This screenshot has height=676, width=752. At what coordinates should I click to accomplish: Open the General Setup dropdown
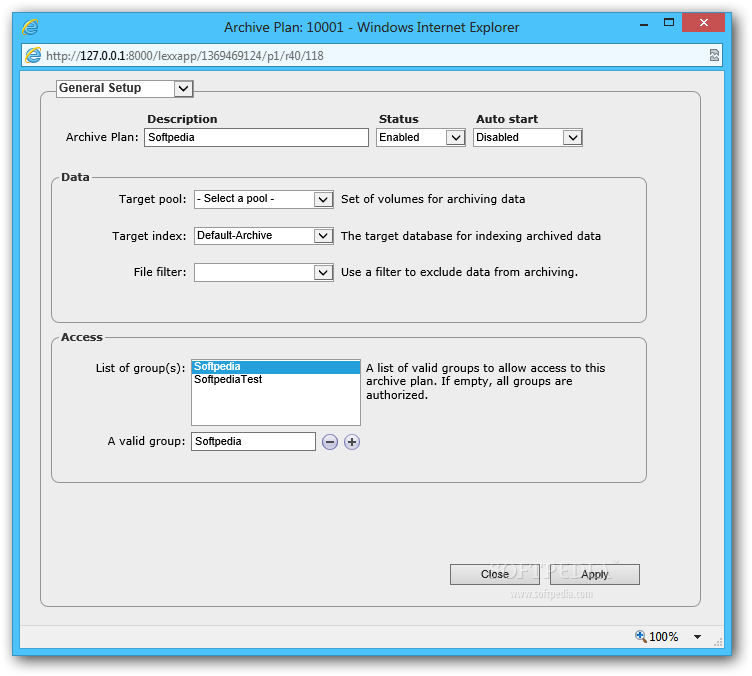point(125,88)
